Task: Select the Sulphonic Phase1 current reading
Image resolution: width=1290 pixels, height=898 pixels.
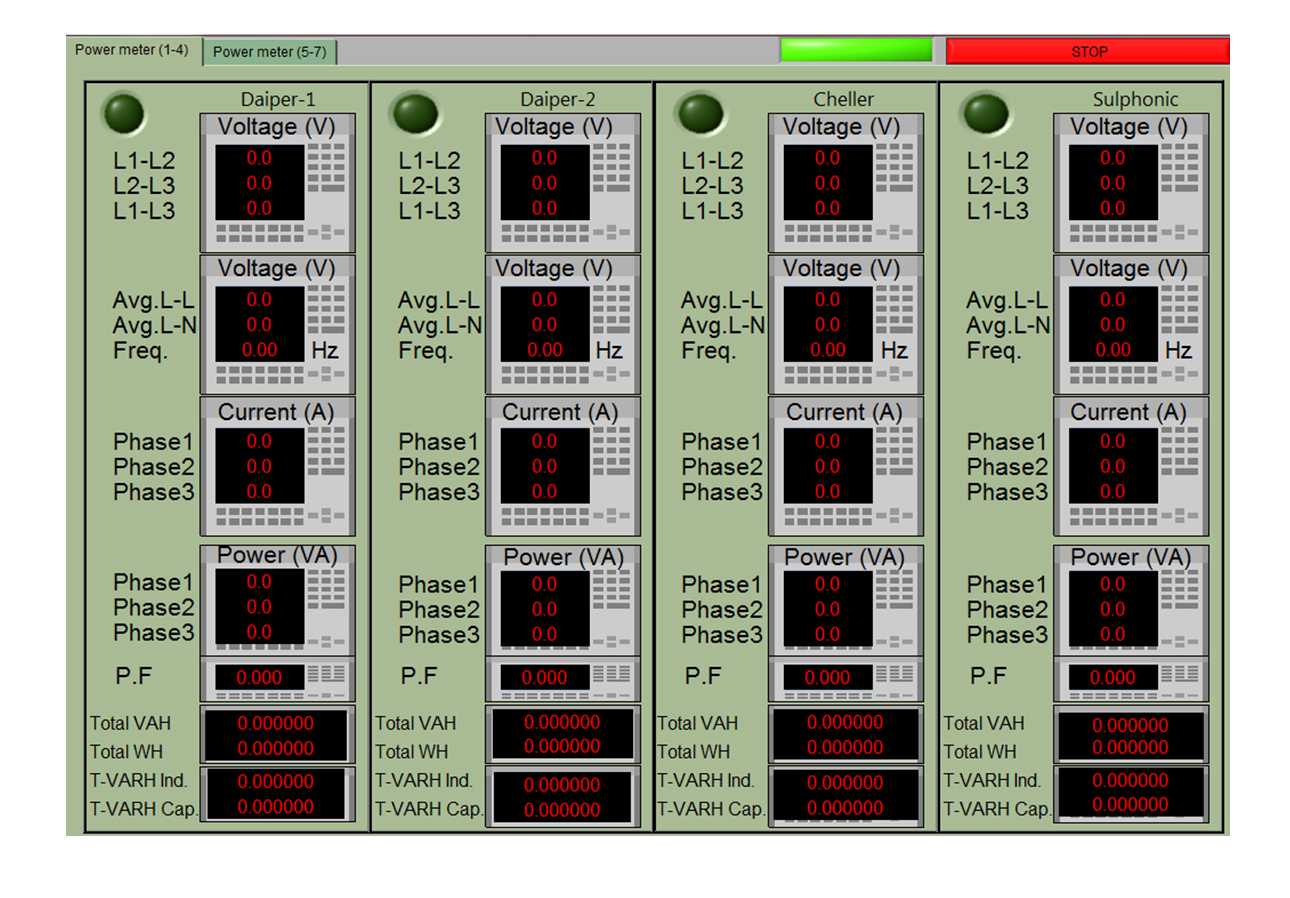Action: pyautogui.click(x=1112, y=441)
